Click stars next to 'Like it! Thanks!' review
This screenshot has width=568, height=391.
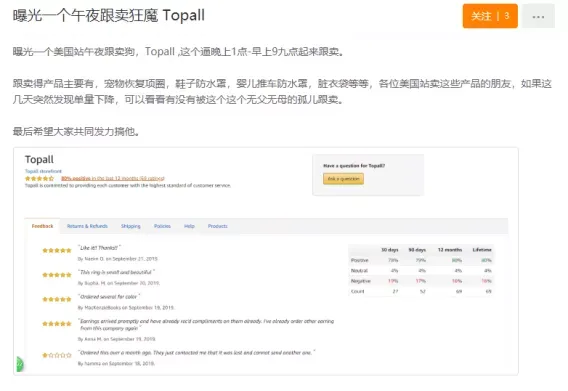tap(57, 250)
